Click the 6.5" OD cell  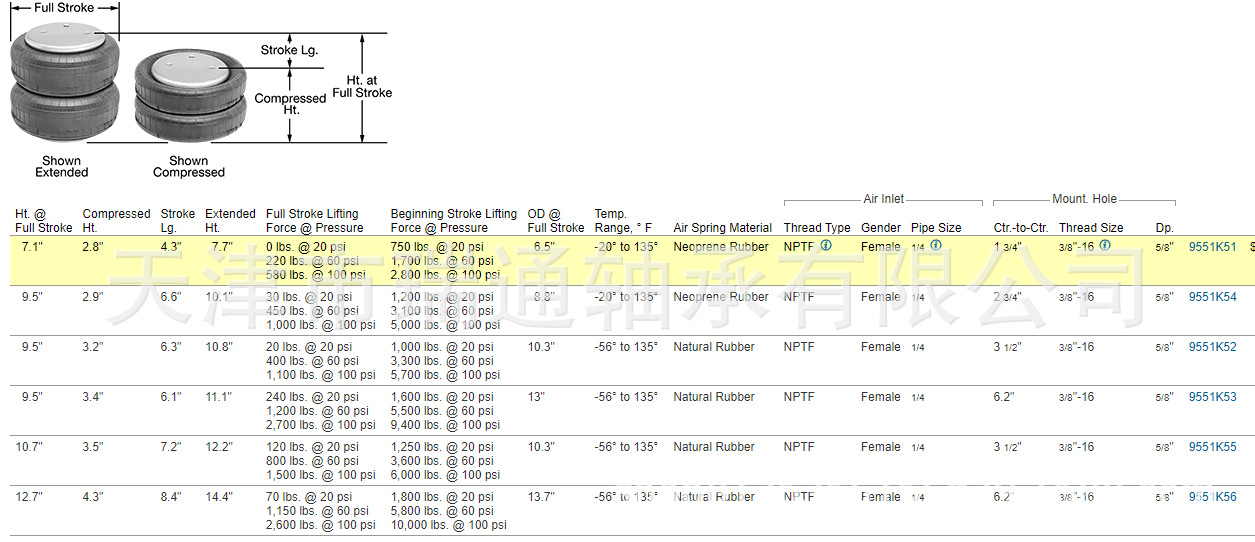(x=544, y=247)
